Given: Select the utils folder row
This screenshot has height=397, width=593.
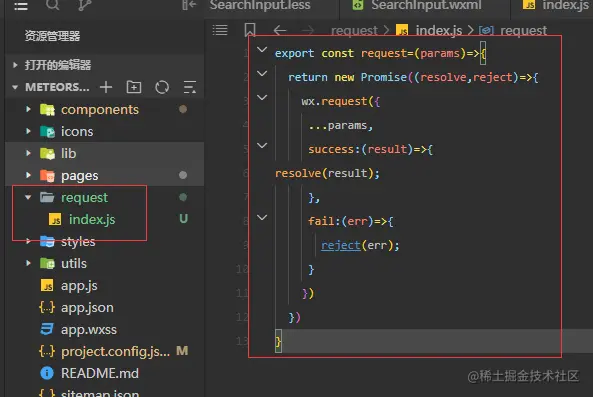Looking at the screenshot, I should tap(104, 263).
